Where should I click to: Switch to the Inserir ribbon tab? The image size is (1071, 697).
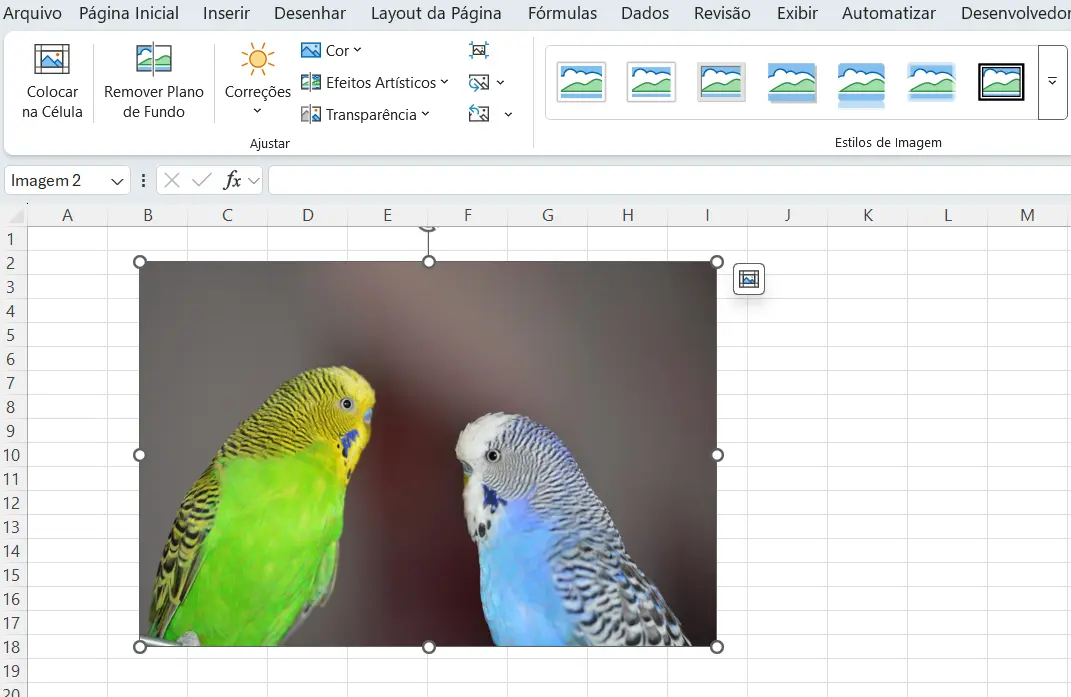point(226,13)
